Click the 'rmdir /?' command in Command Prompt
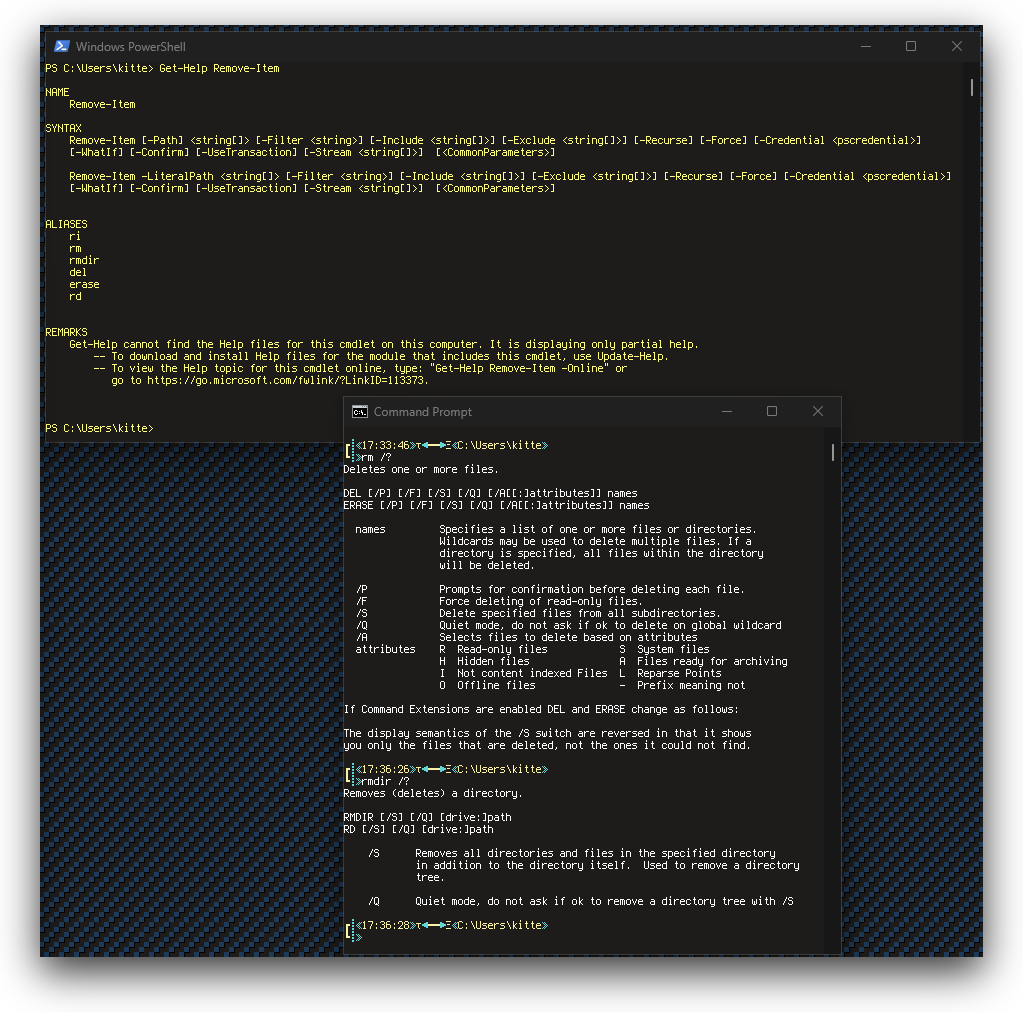The image size is (1023, 1012). click(x=386, y=781)
